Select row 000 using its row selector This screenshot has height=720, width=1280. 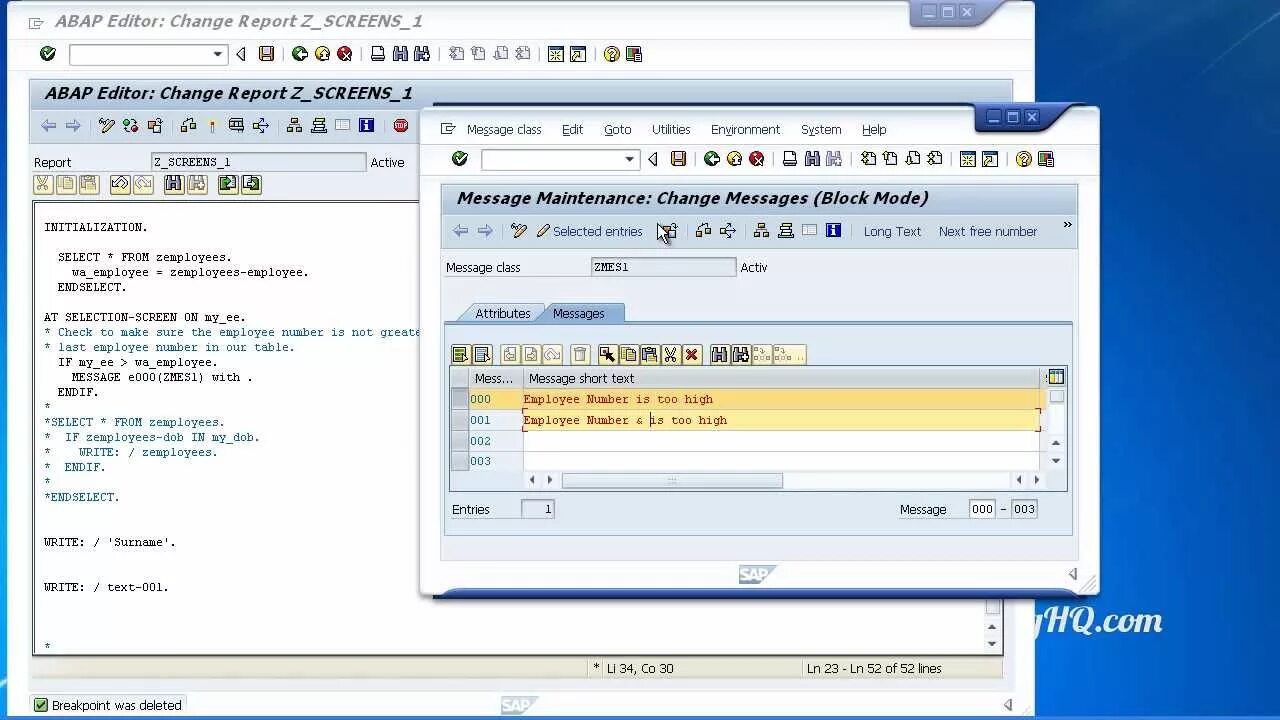point(460,399)
